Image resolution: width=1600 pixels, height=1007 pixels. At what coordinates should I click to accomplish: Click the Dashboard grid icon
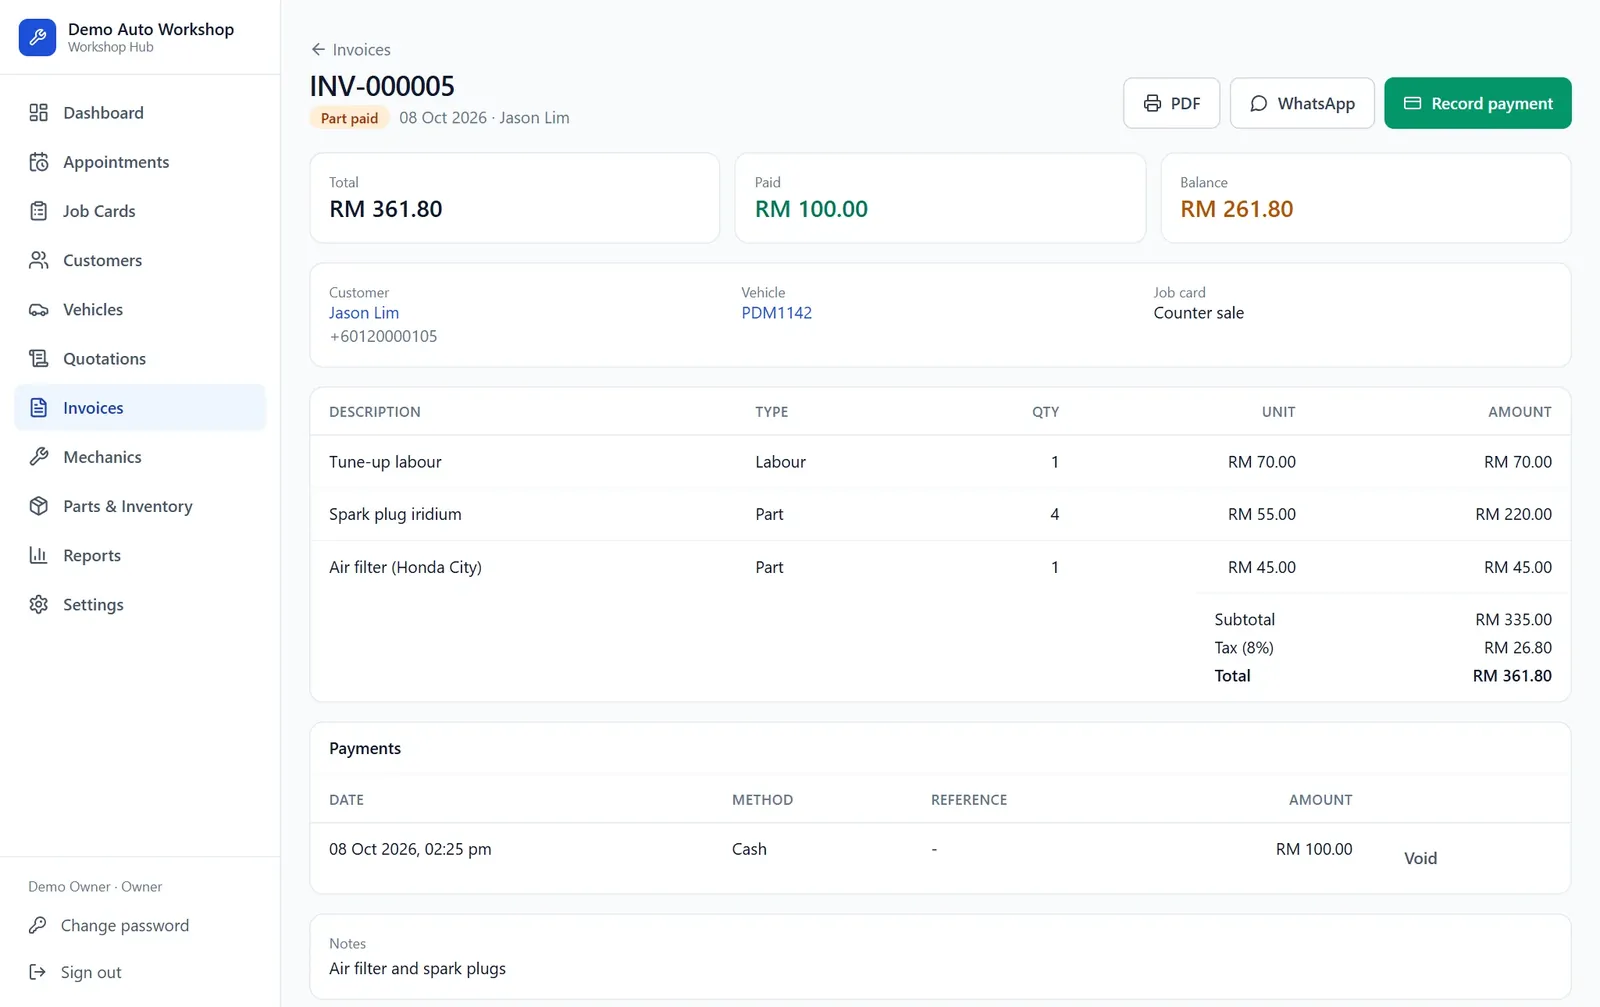pyautogui.click(x=39, y=113)
